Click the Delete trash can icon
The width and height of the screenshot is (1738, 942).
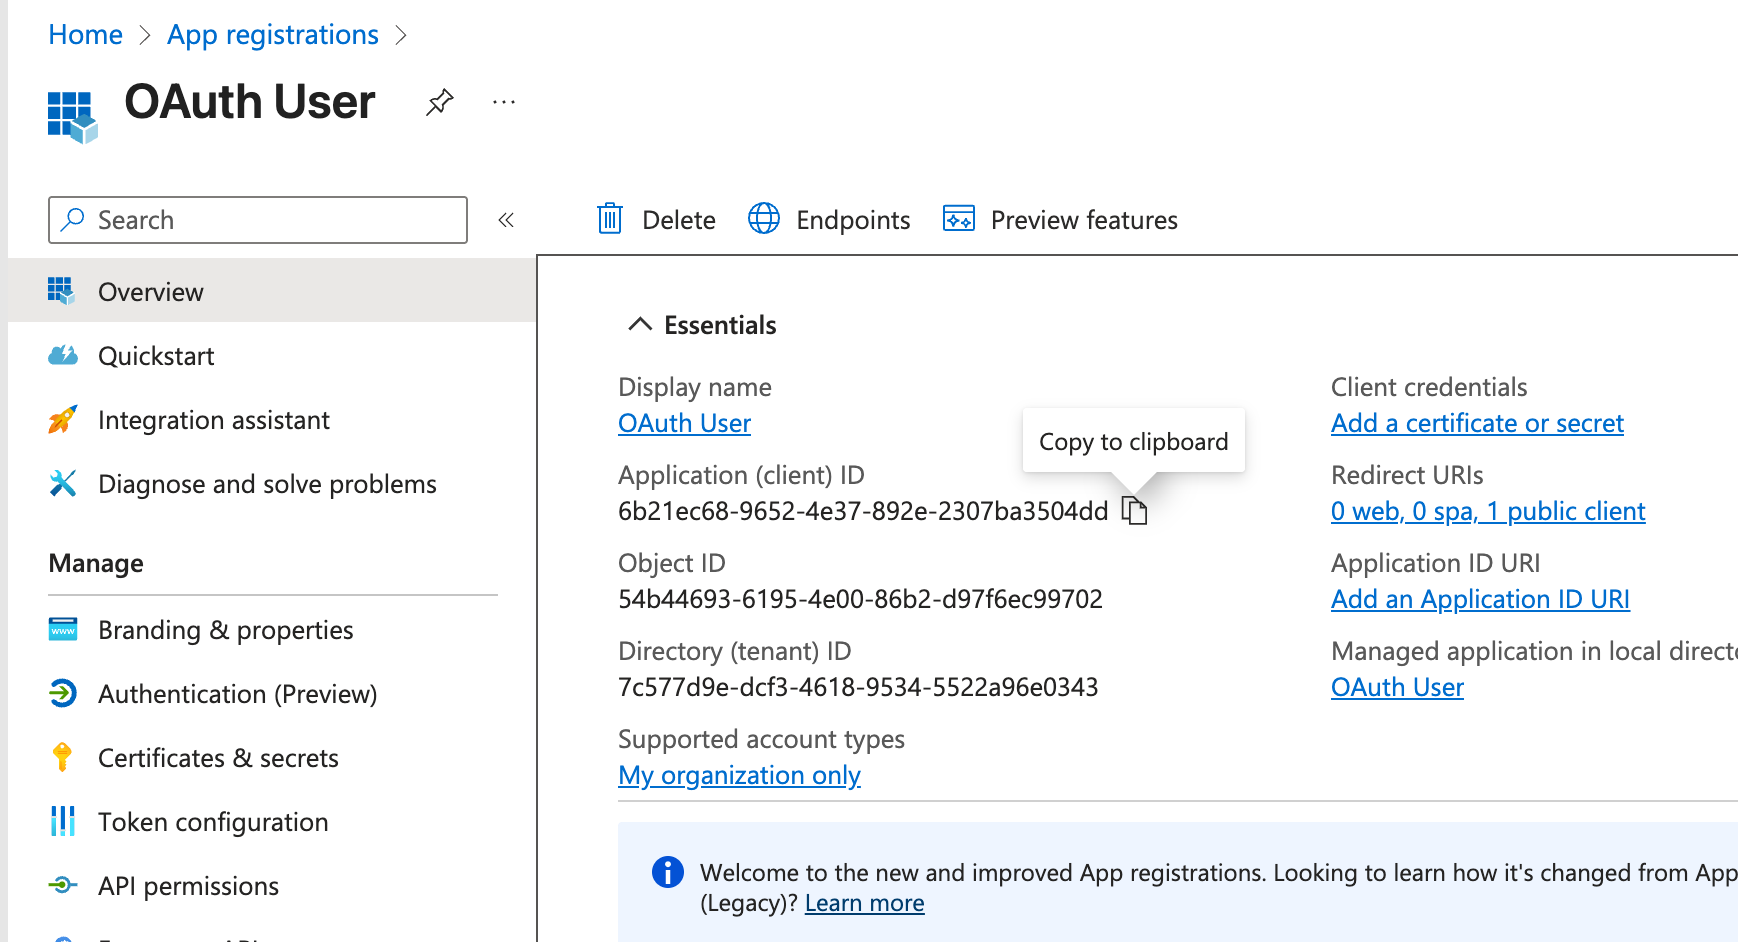coord(610,219)
